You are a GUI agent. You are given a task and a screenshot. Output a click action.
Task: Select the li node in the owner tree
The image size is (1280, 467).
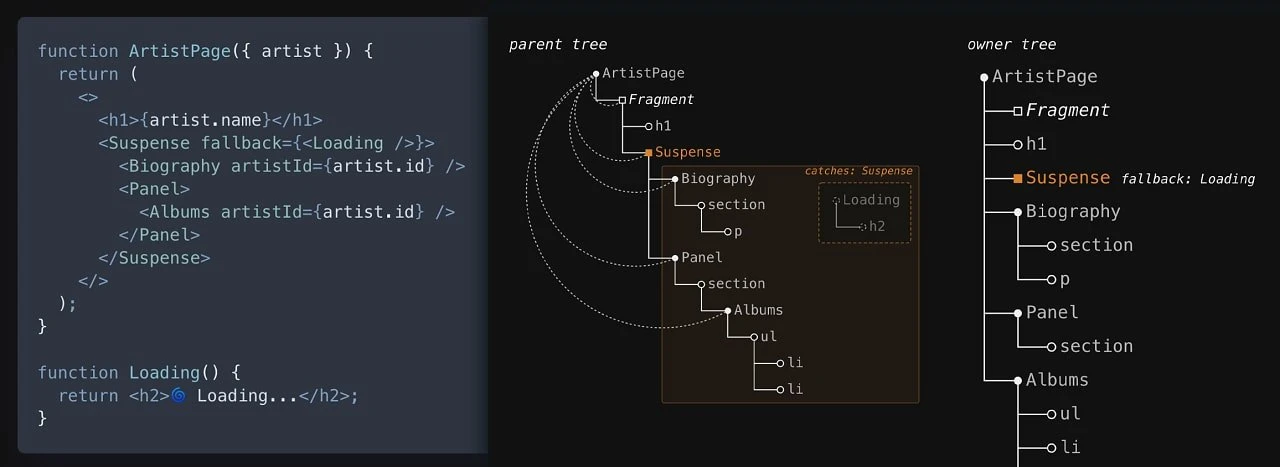pos(1070,448)
